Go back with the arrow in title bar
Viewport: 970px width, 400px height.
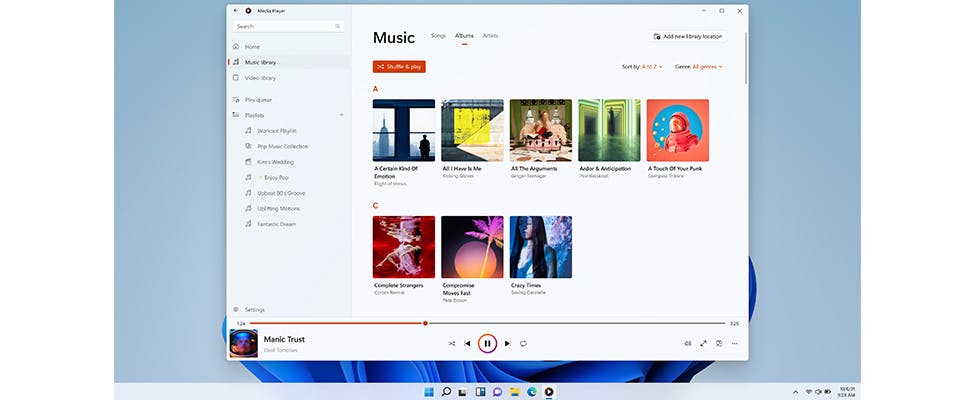tap(236, 11)
